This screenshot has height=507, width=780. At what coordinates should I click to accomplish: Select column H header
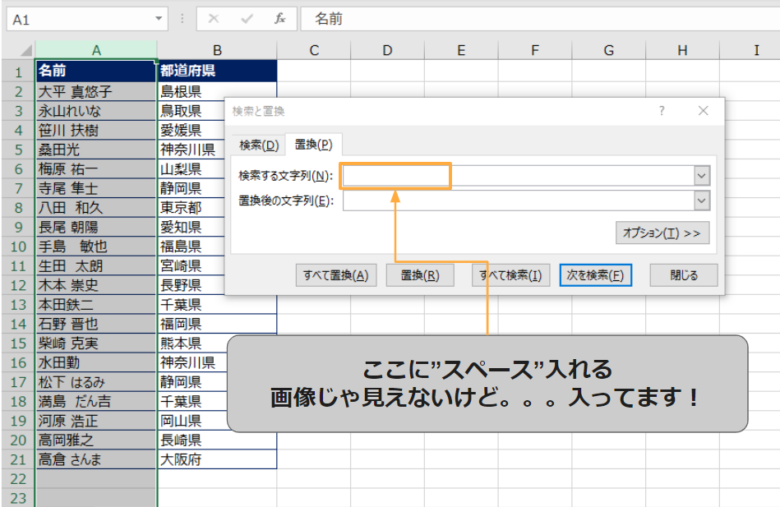682,50
